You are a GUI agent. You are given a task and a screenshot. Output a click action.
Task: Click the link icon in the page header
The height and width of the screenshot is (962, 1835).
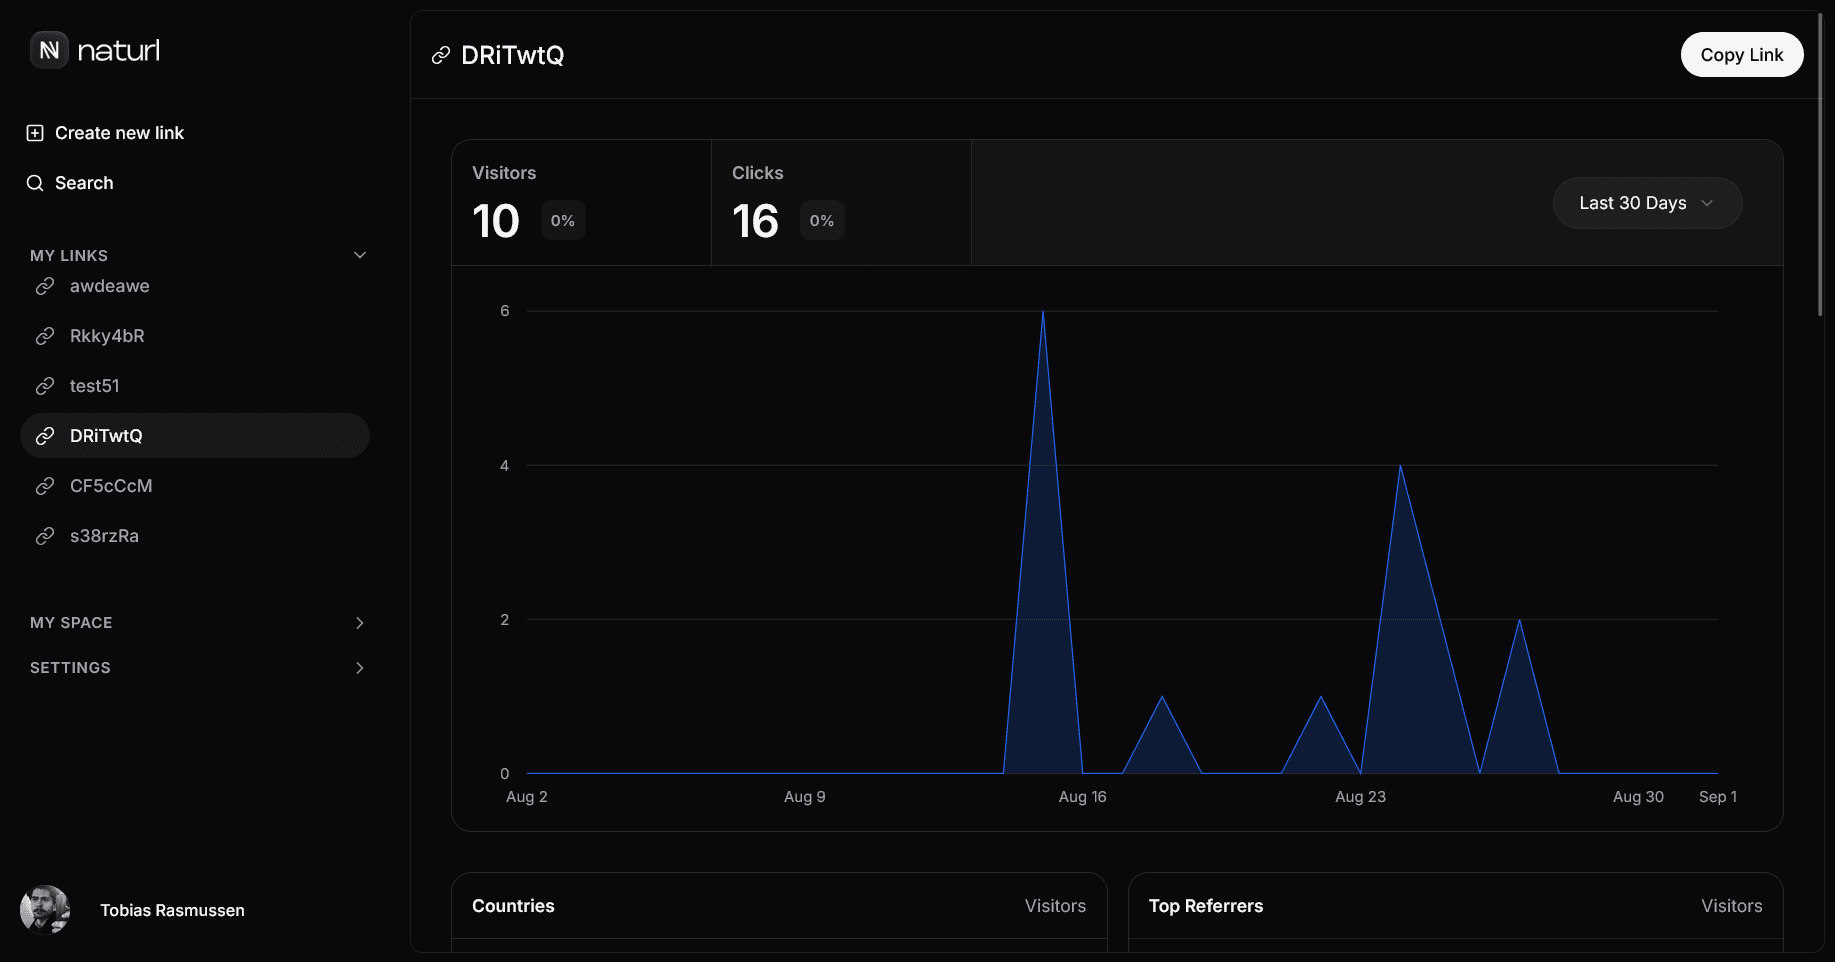441,55
